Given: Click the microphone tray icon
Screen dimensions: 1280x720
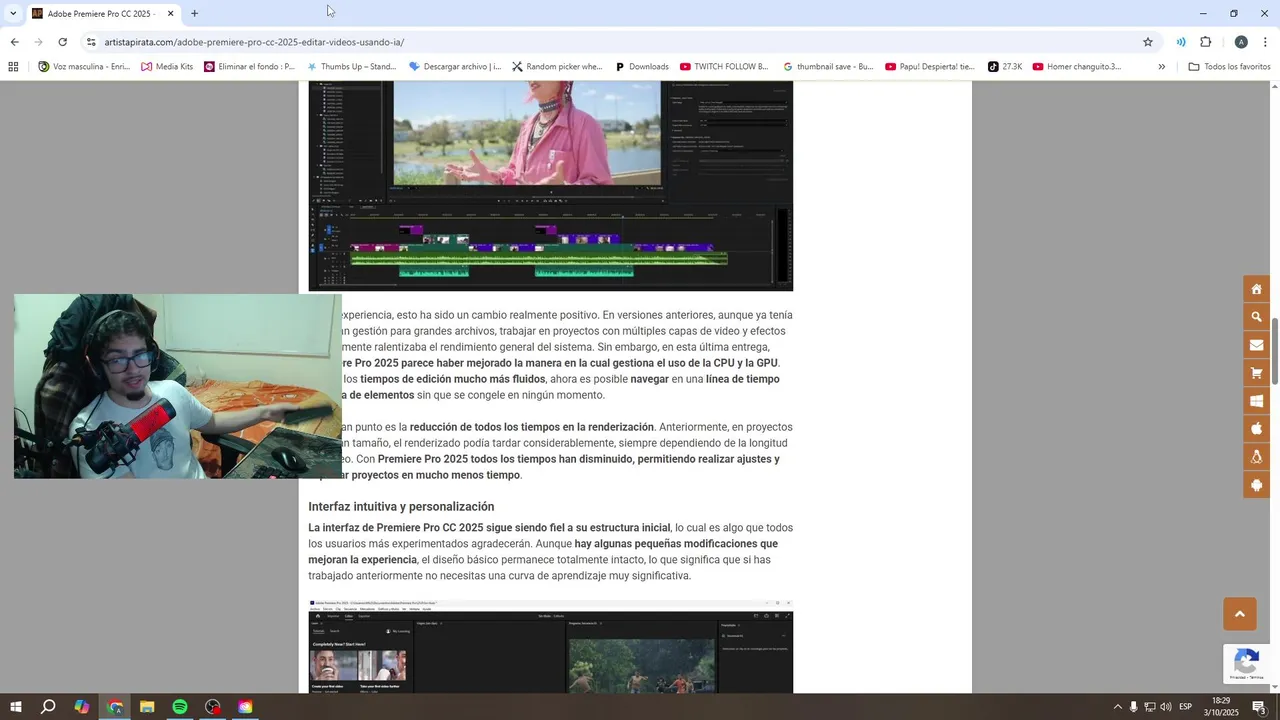Looking at the screenshot, I should [x=1133, y=707].
